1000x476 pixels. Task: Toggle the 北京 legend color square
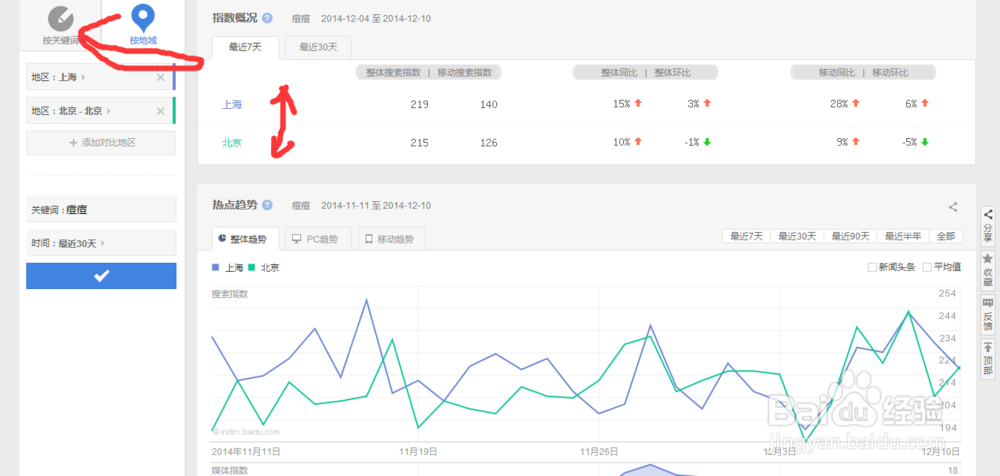click(x=252, y=267)
